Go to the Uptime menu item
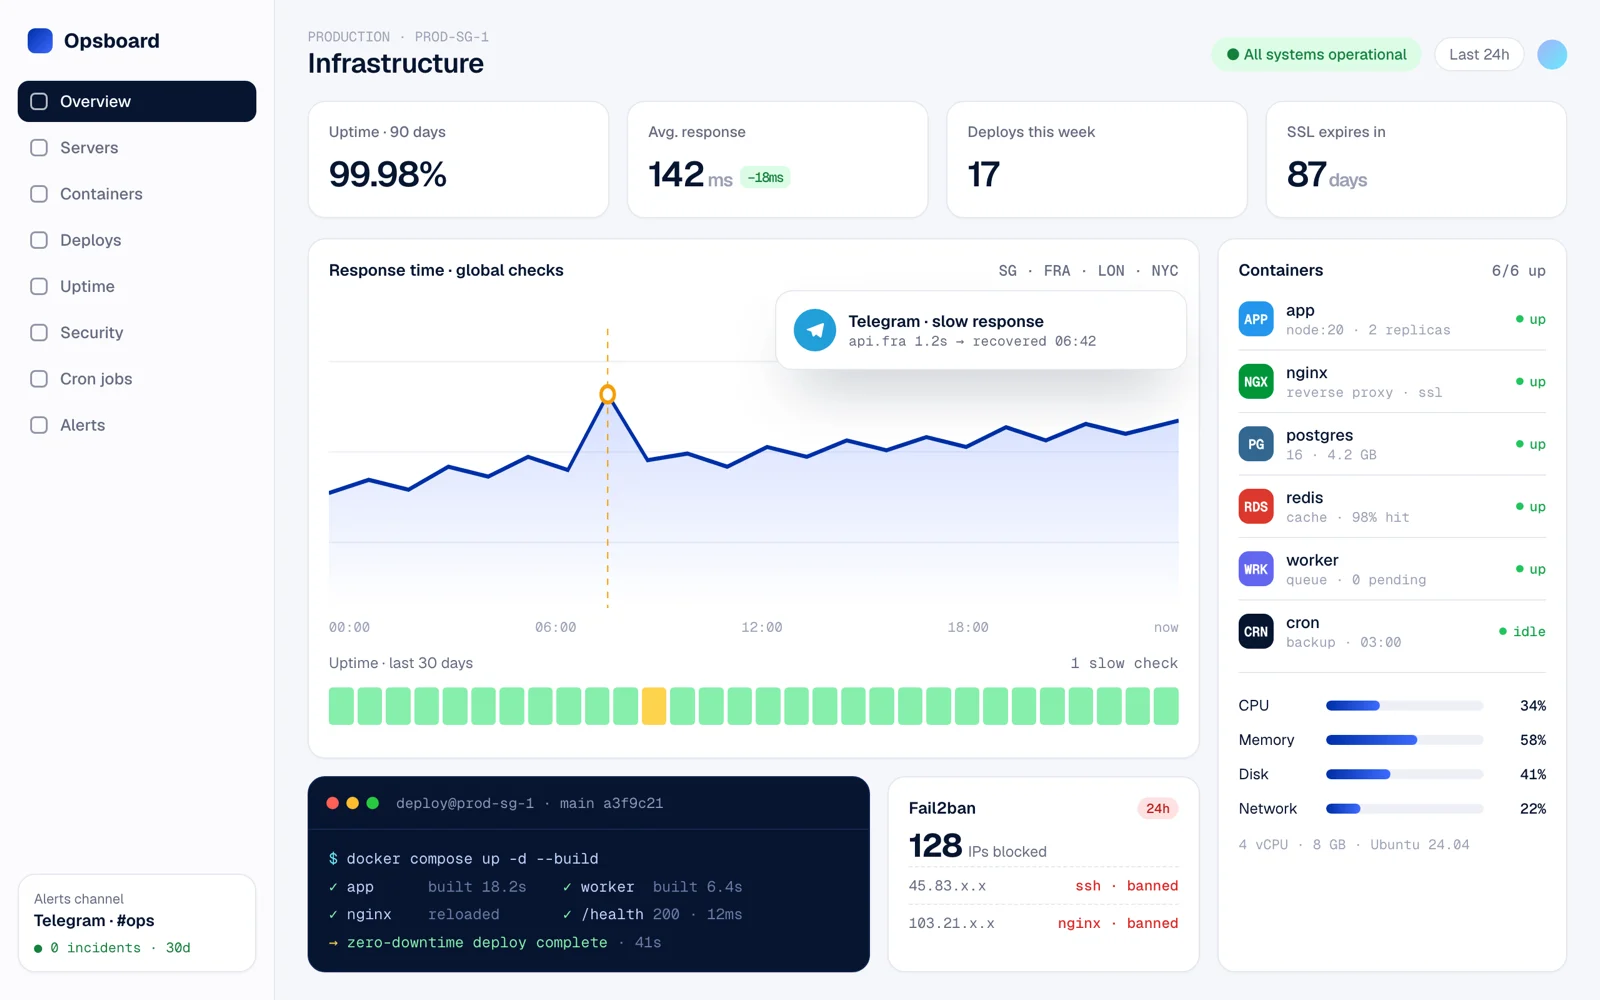Image resolution: width=1600 pixels, height=1000 pixels. click(x=137, y=286)
